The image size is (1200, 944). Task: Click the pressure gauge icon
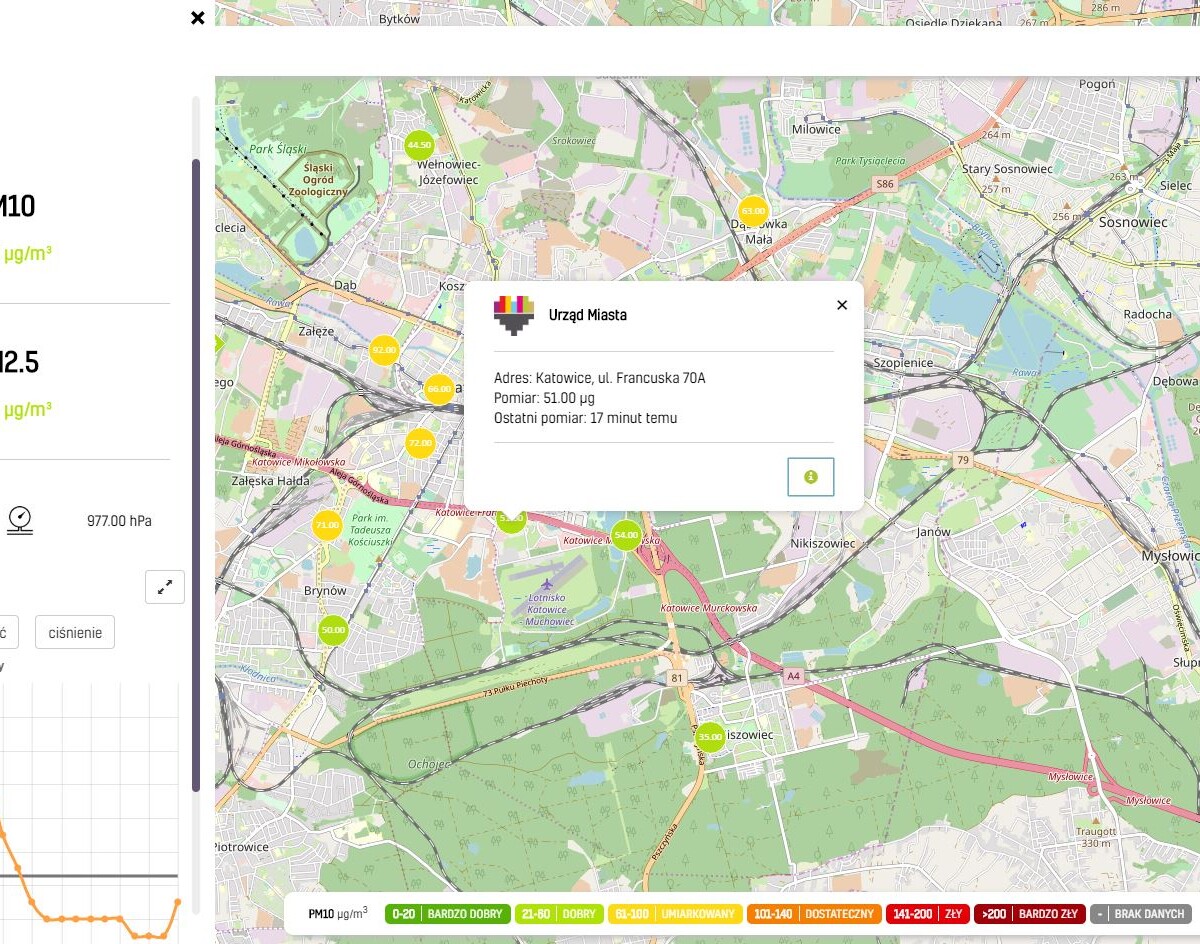coord(20,520)
